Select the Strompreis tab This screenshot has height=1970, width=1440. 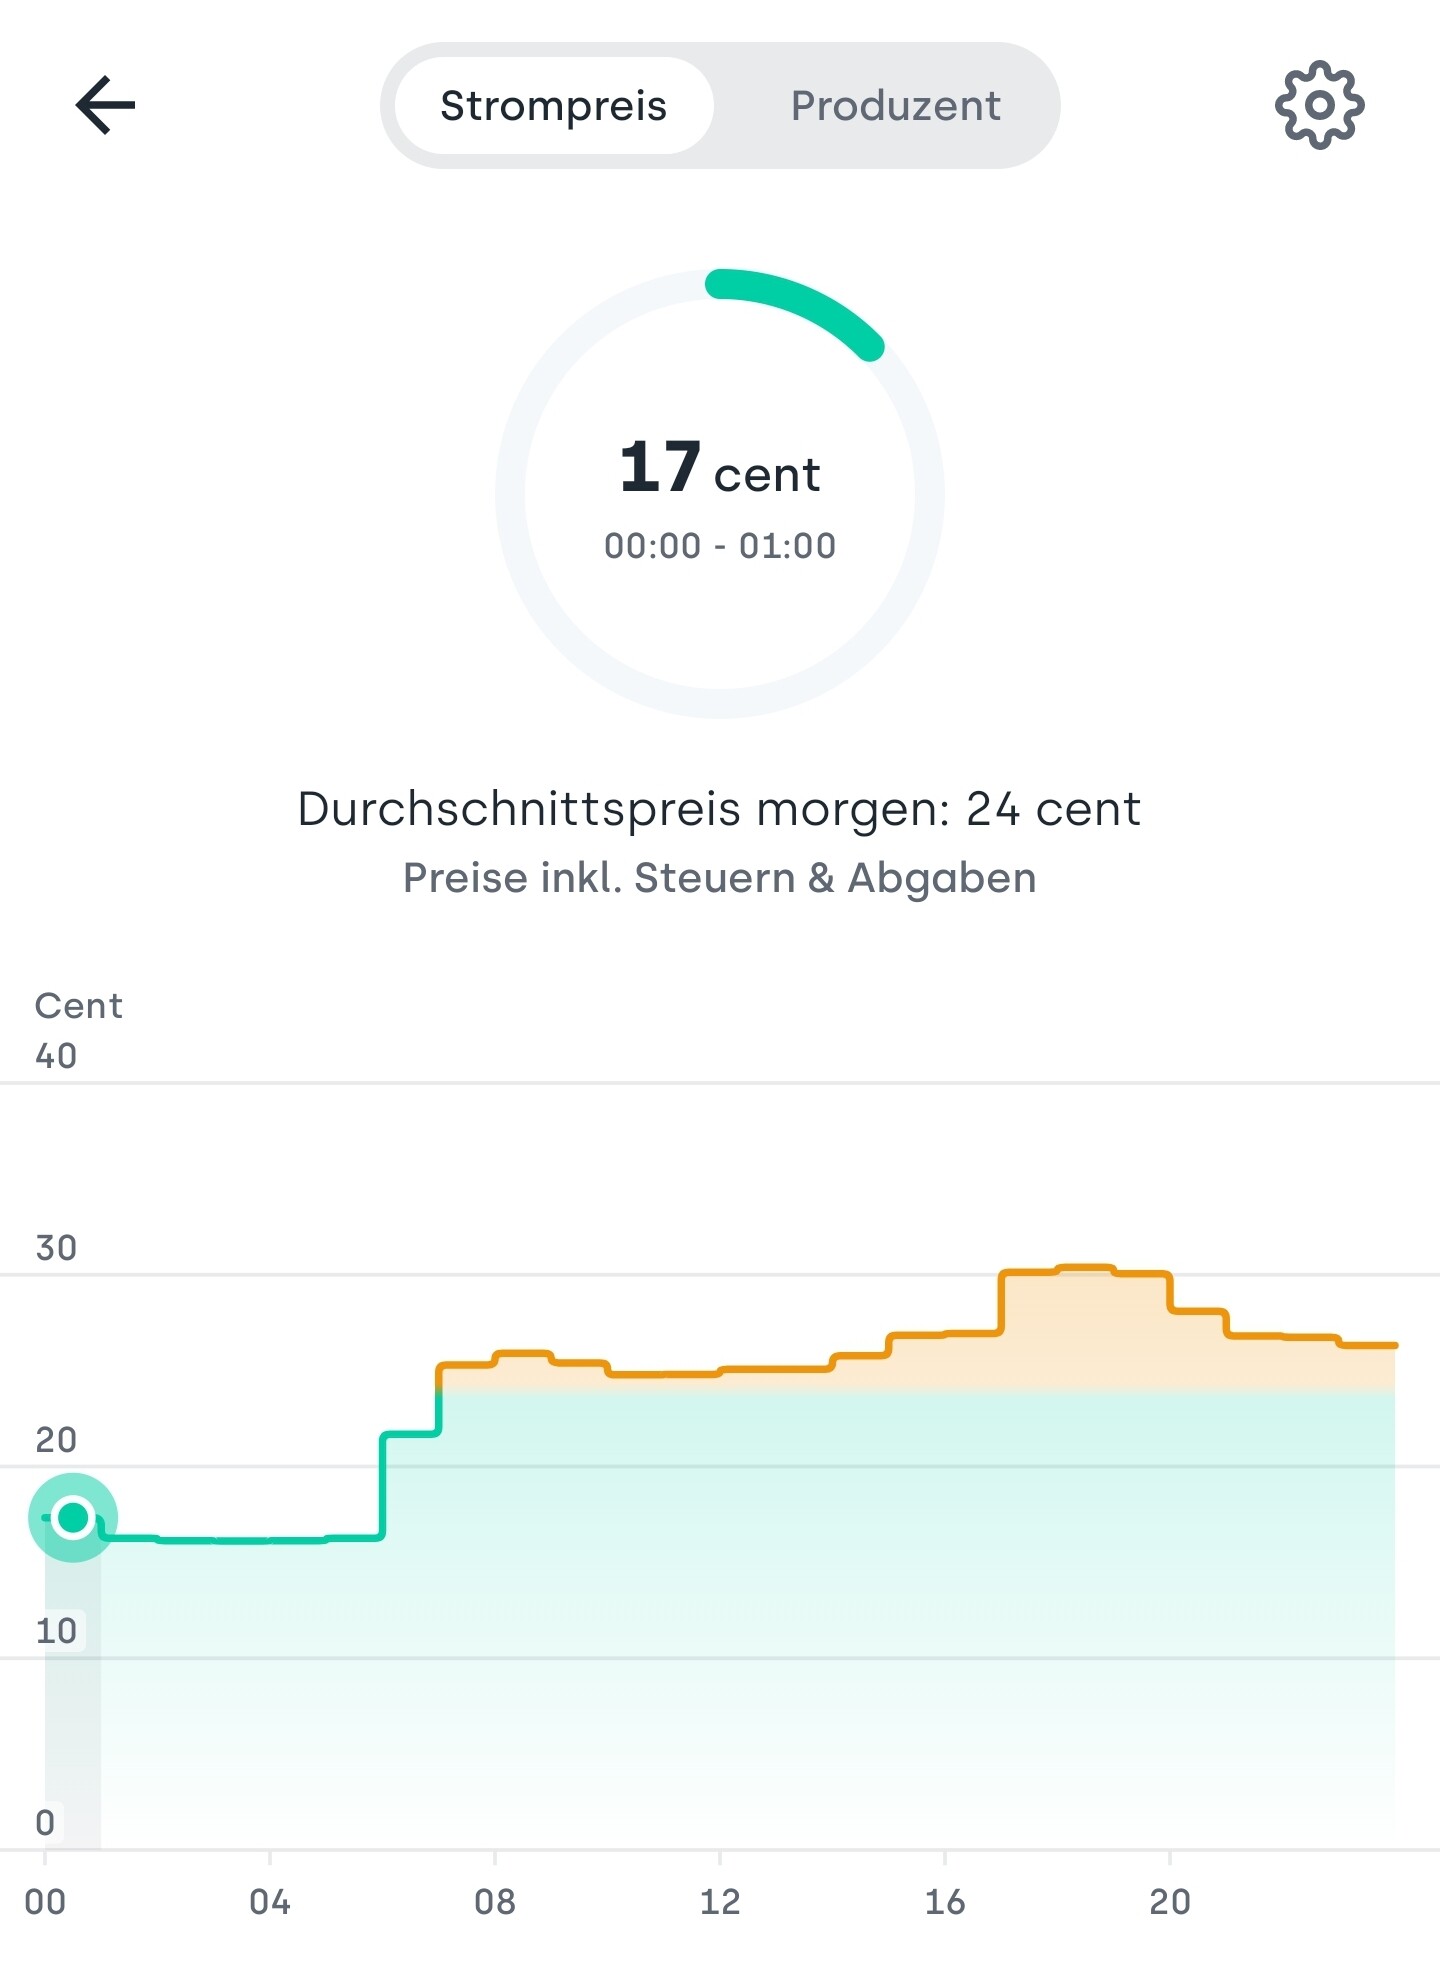(554, 105)
